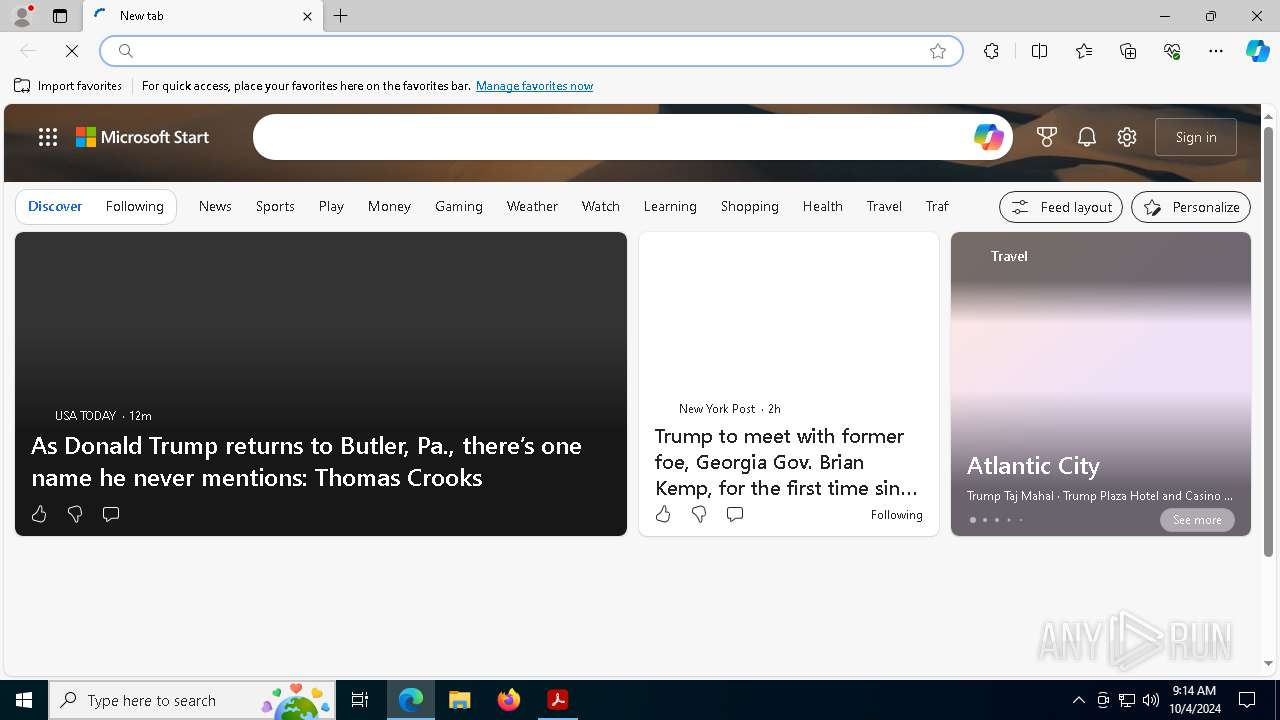Viewport: 1280px width, 720px height.
Task: Show hidden system tray icons
Action: tap(1078, 700)
